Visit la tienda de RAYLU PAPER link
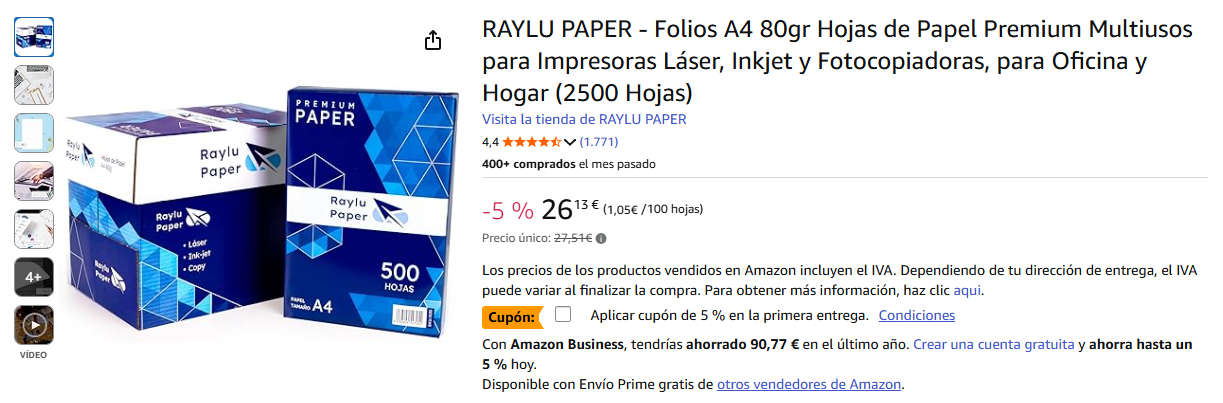This screenshot has height=403, width=1223. click(x=584, y=119)
